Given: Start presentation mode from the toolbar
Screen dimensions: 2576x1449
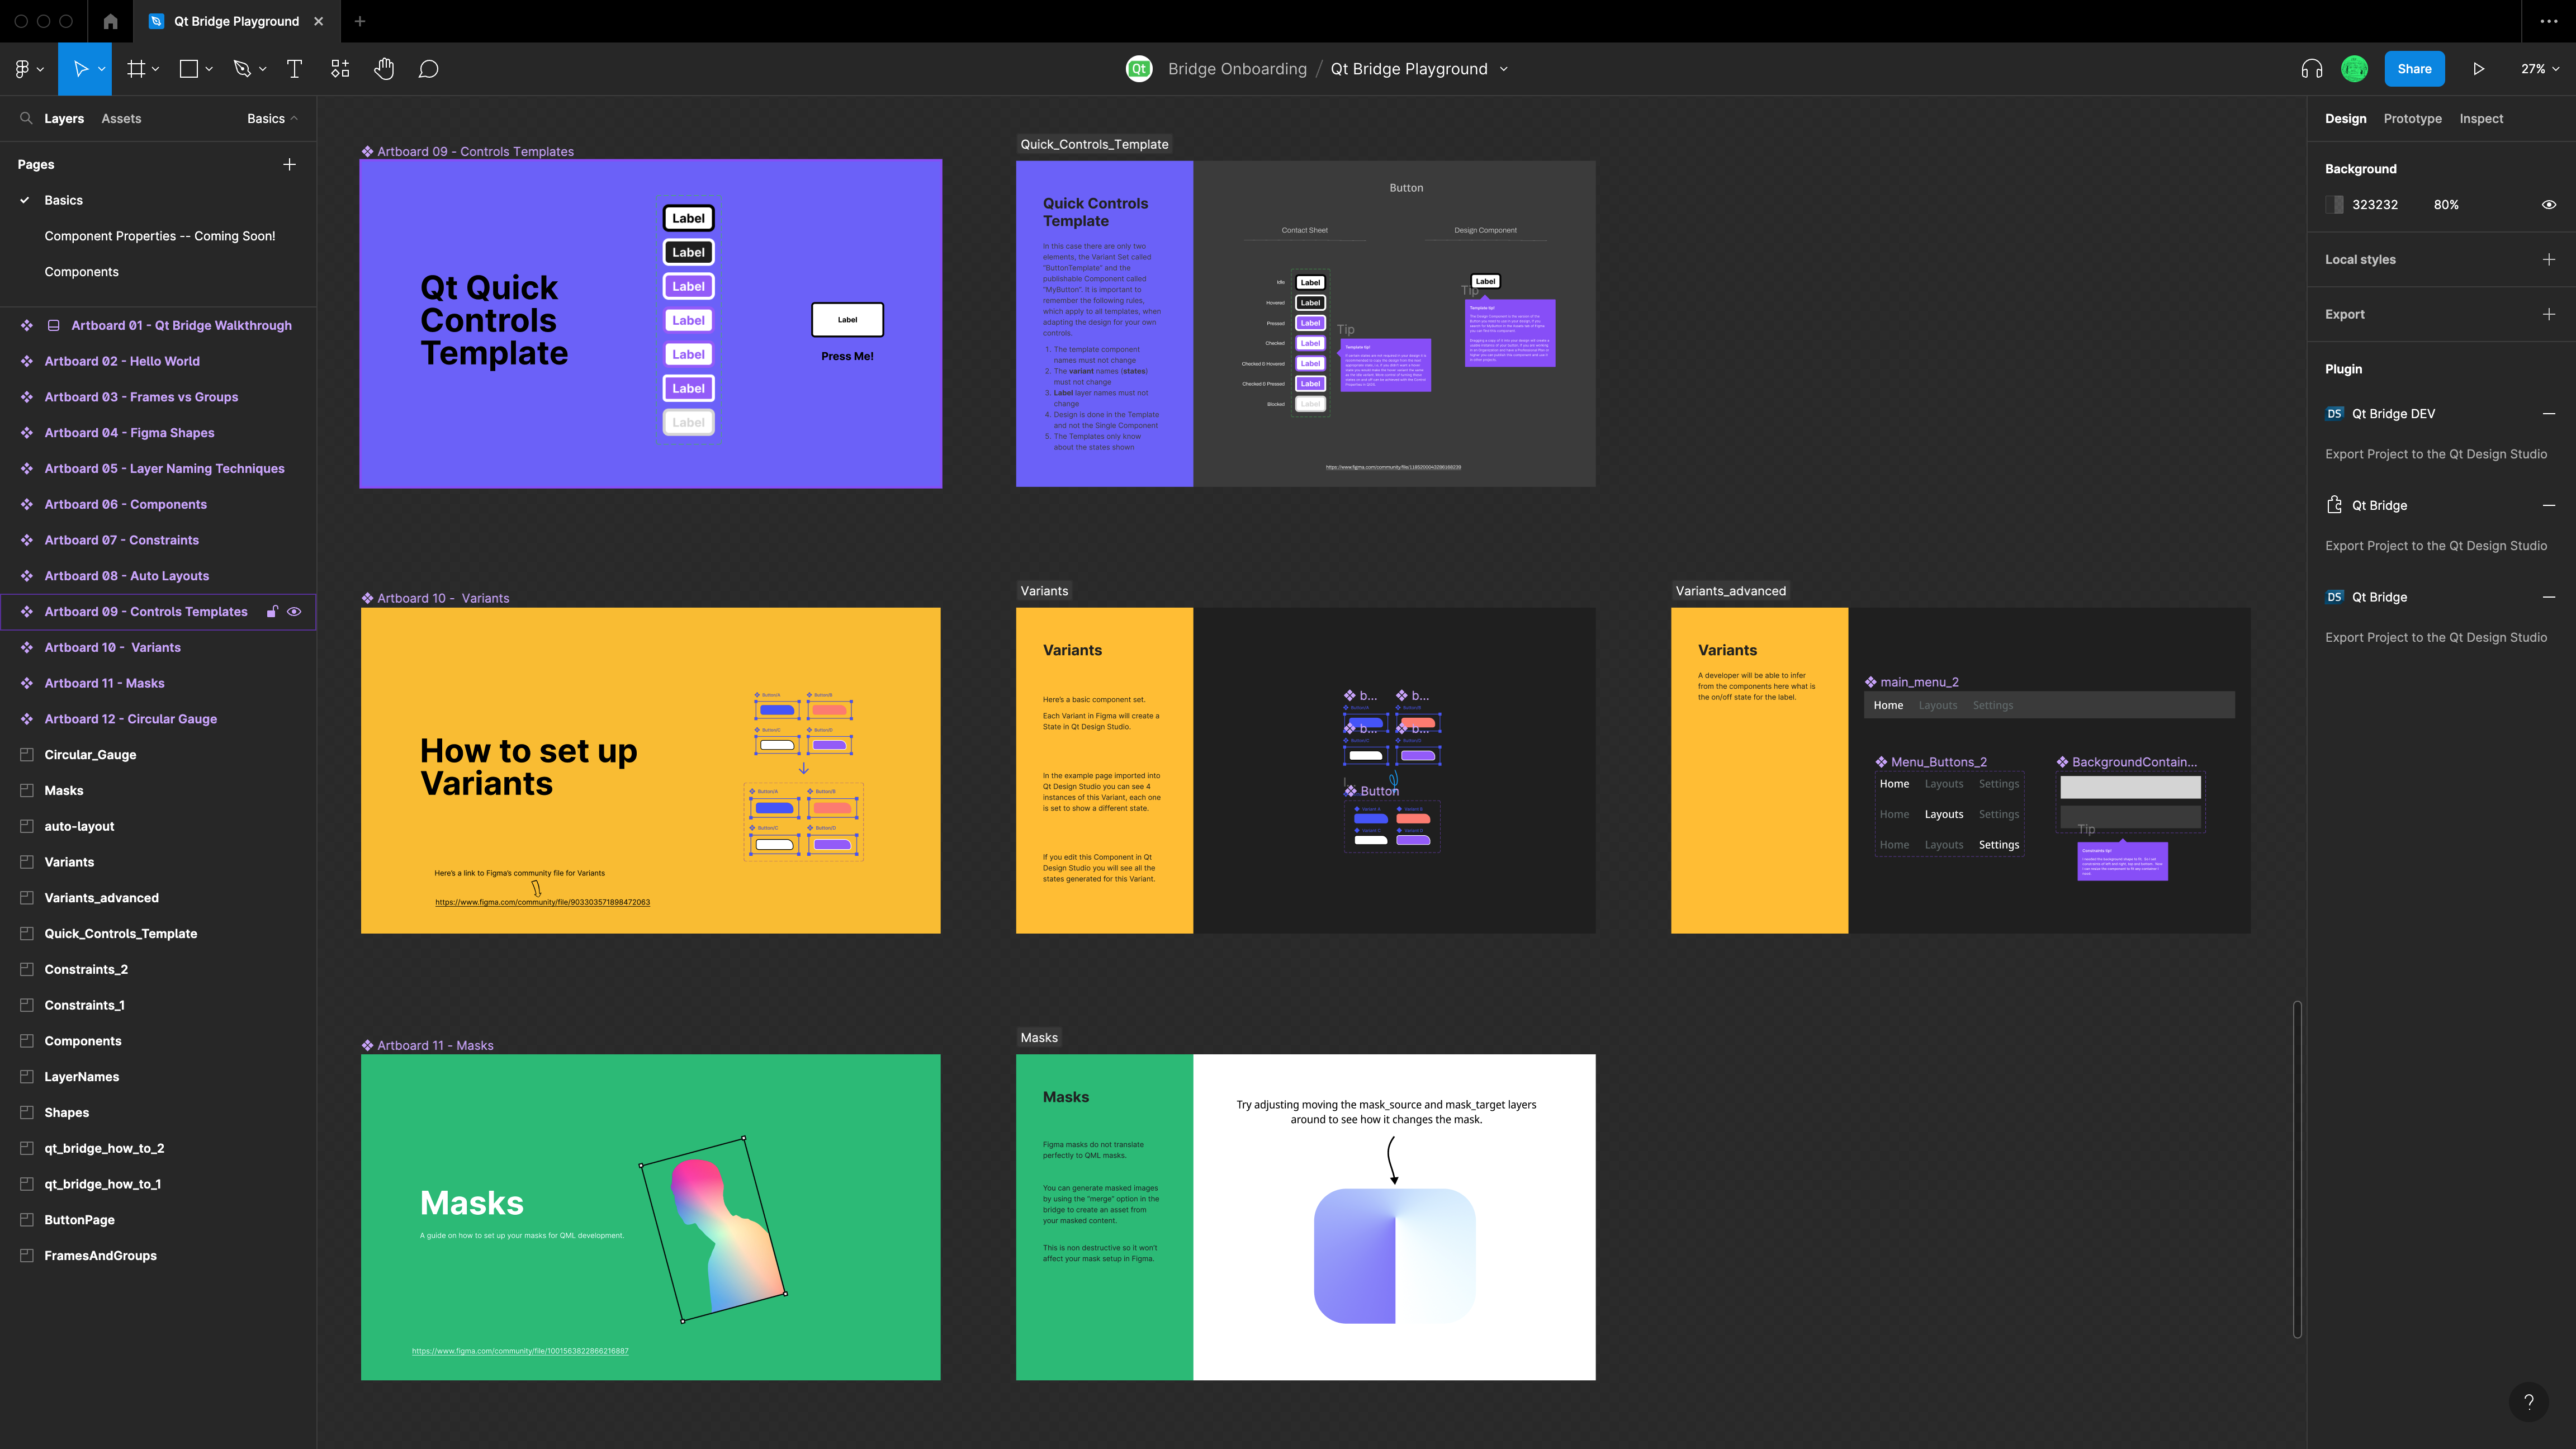Looking at the screenshot, I should 2479,68.
